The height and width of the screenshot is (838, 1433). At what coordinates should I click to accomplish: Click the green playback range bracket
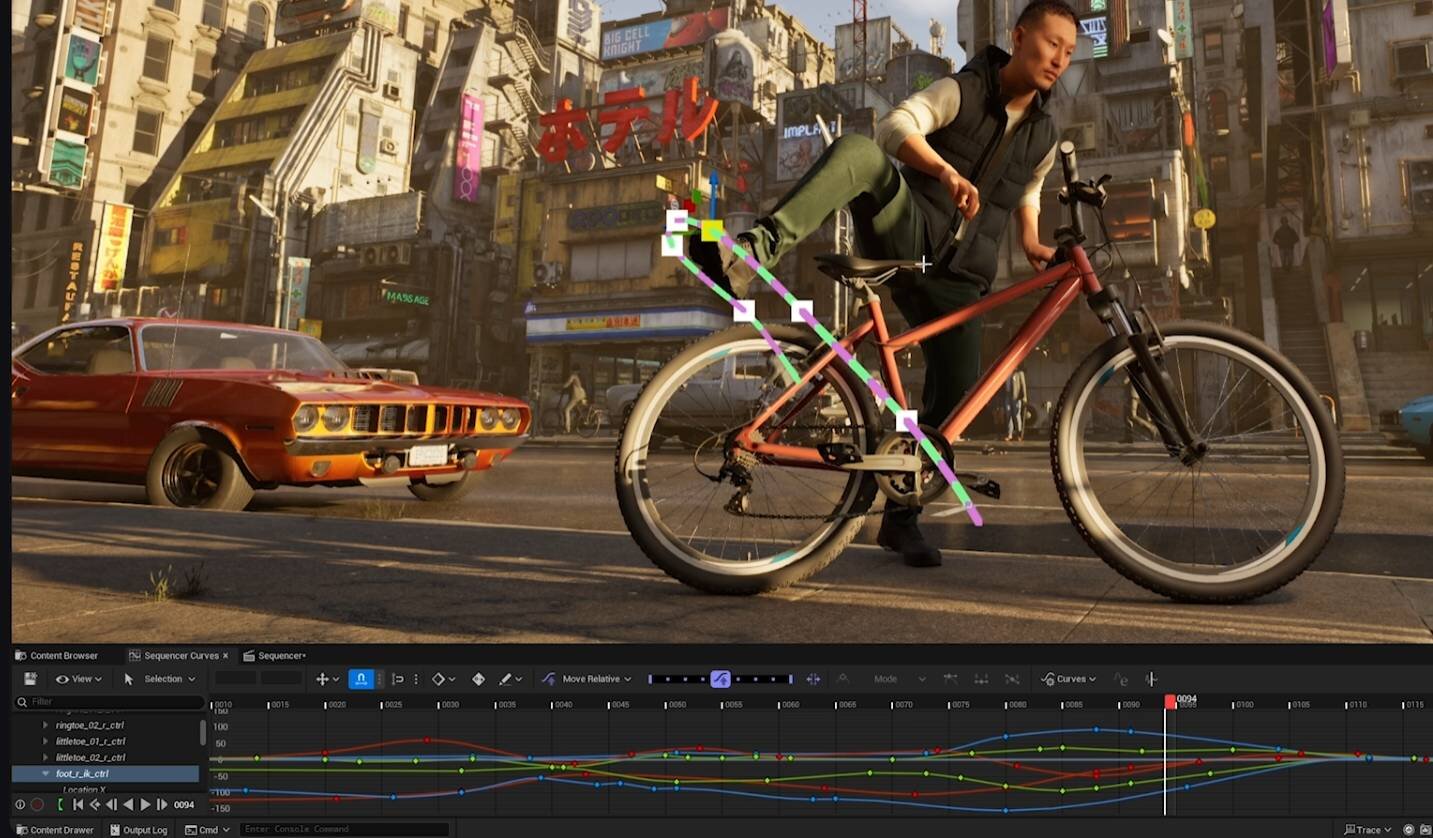click(x=61, y=804)
